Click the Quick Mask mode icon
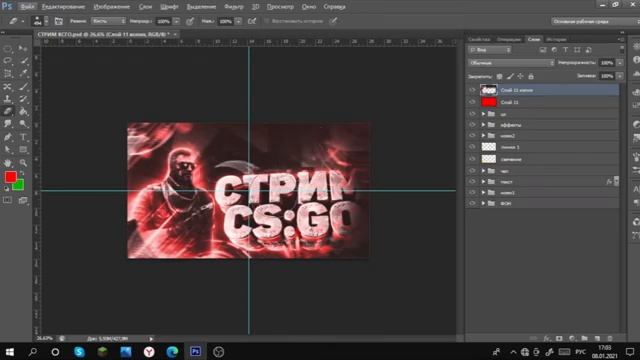Image resolution: width=640 pixels, height=360 pixels. point(7,200)
